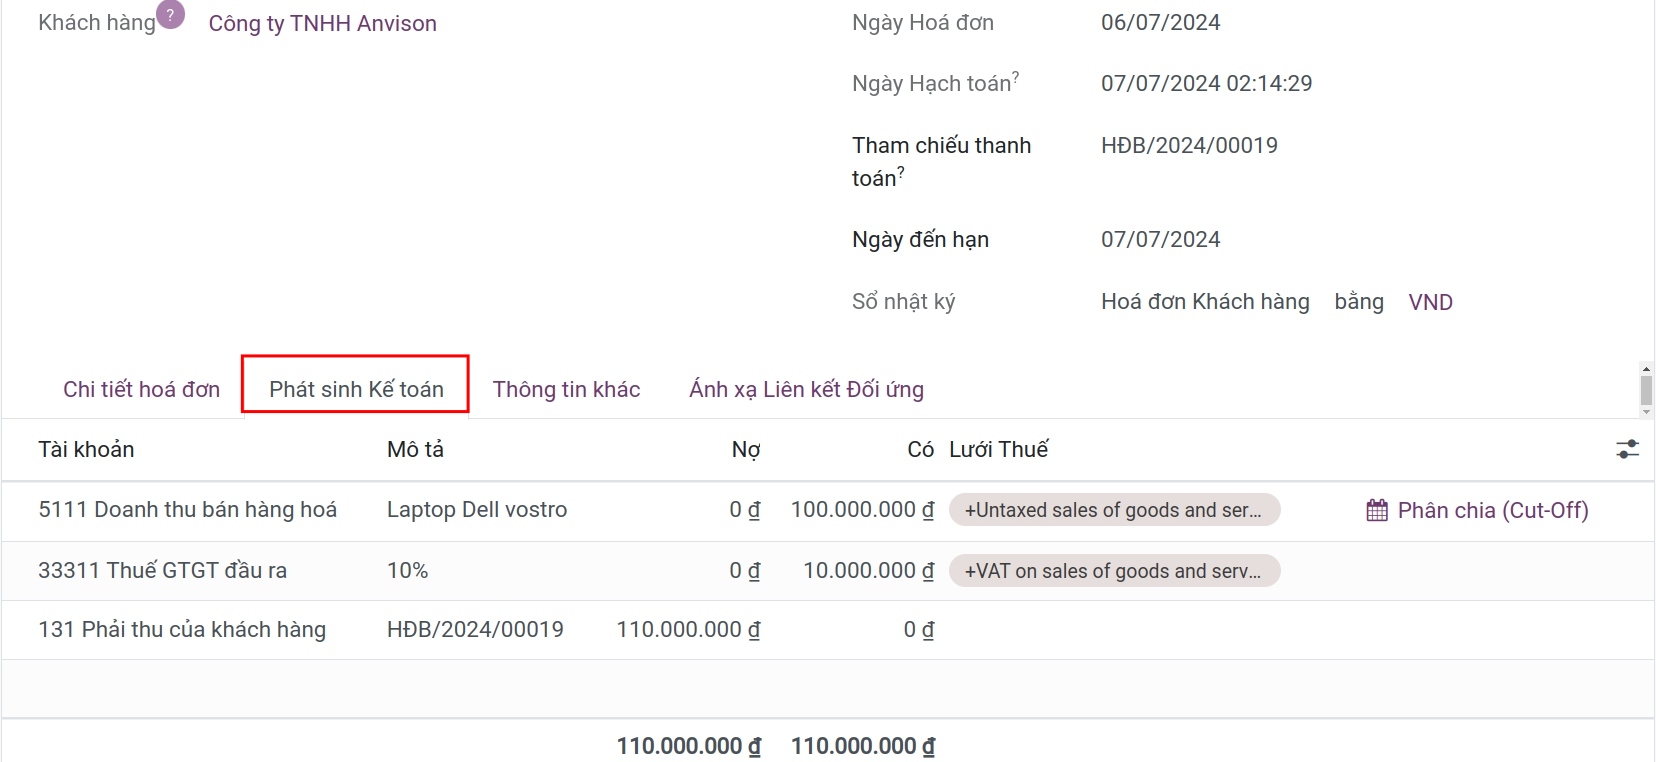Image resolution: width=1656 pixels, height=762 pixels.
Task: Select the 131 Phải thu của khách hàng row
Action: 182,630
